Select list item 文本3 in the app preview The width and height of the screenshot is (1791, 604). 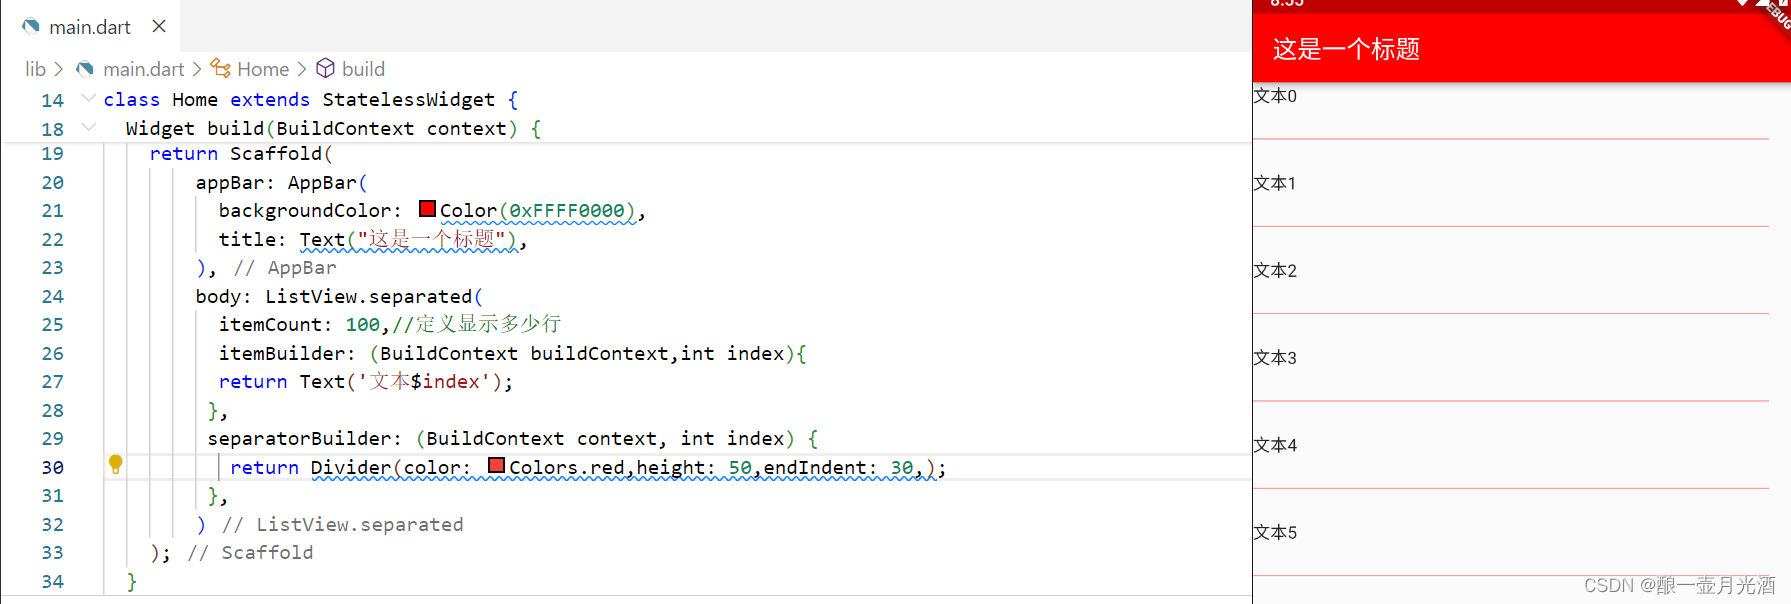coord(1274,357)
